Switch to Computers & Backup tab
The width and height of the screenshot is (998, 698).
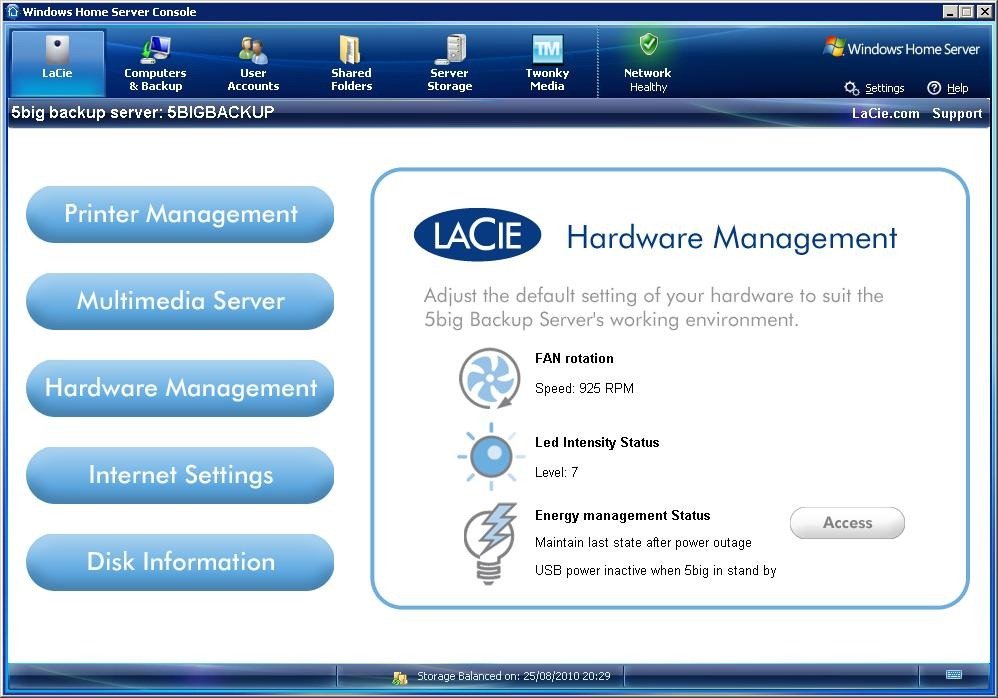pos(155,63)
